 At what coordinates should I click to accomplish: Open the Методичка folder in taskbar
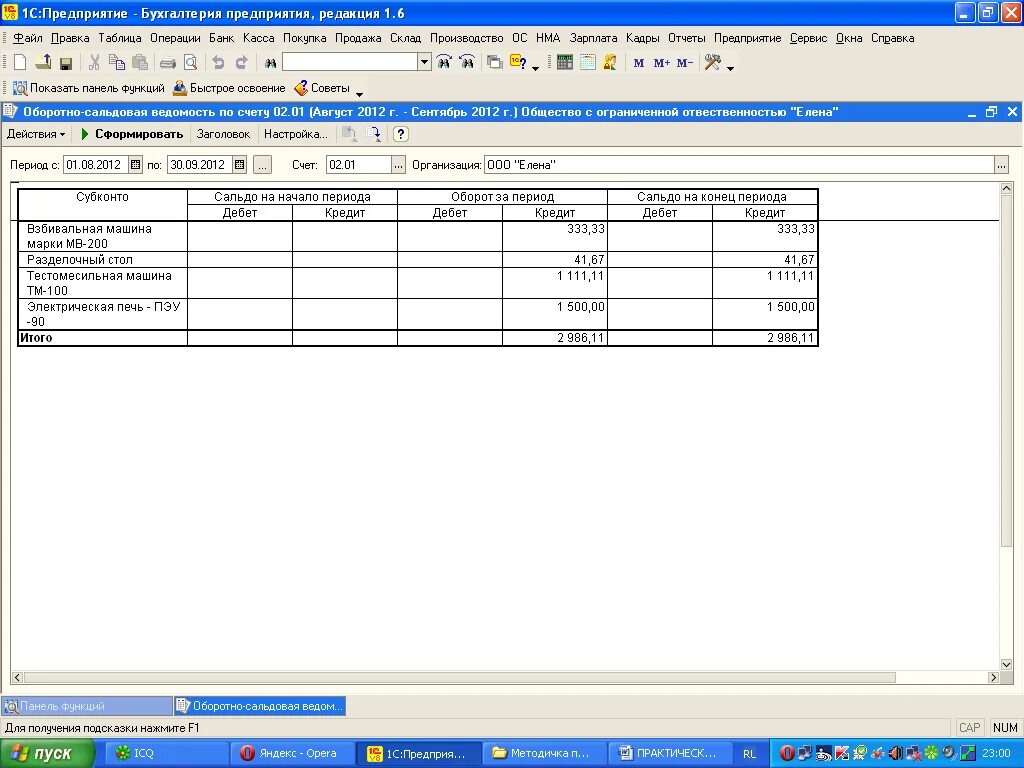click(545, 754)
